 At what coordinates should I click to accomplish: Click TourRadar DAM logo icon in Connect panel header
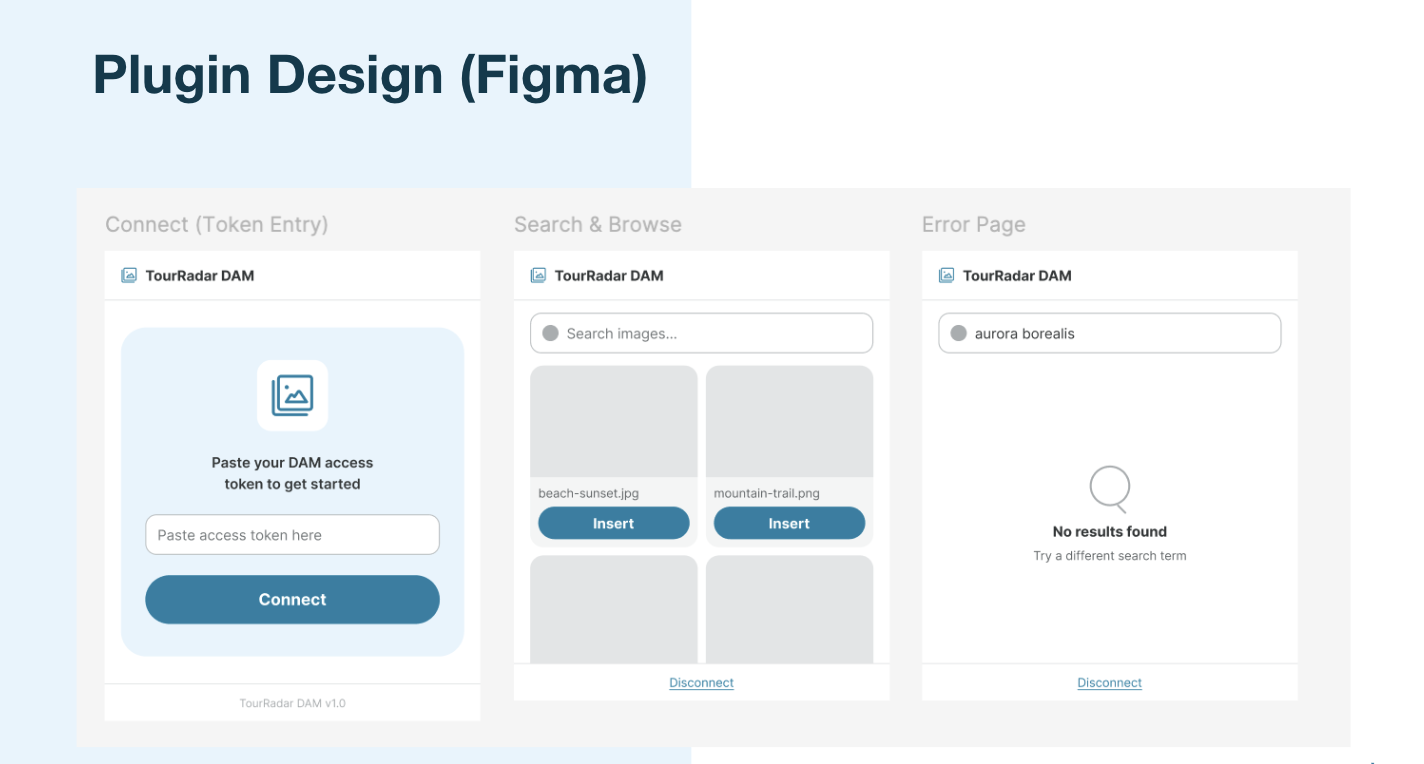tap(129, 275)
